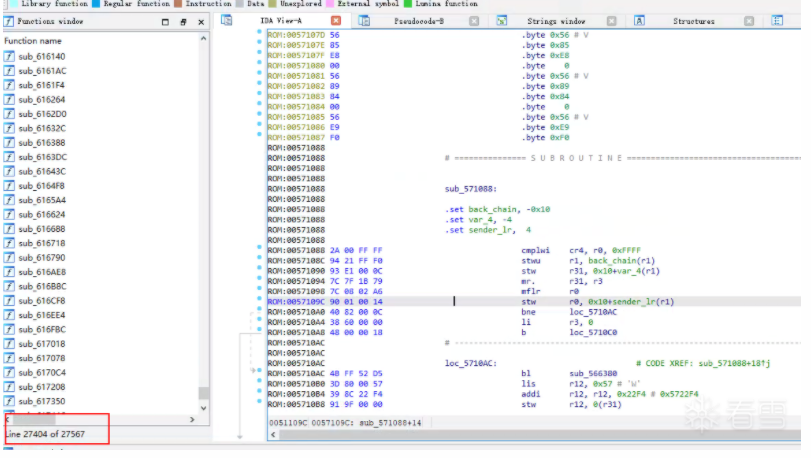Click the function icon beside sub_616790
The image size is (811, 458).
coord(9,257)
